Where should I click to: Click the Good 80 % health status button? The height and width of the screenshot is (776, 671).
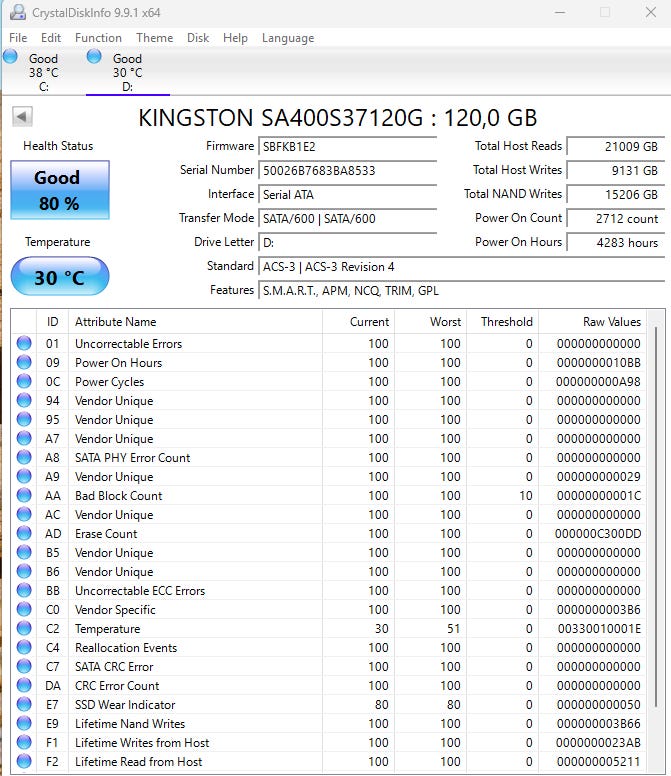tap(60, 190)
